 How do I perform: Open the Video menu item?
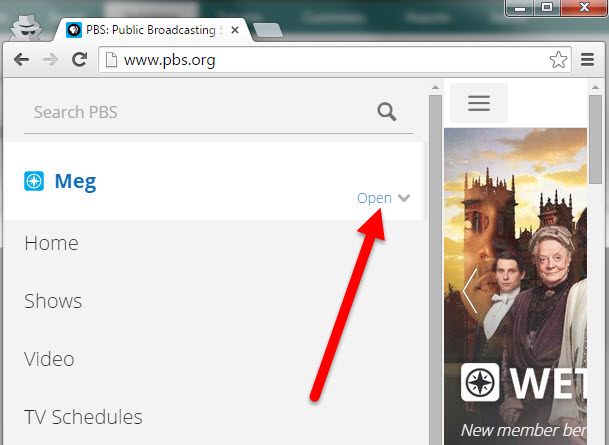(49, 359)
